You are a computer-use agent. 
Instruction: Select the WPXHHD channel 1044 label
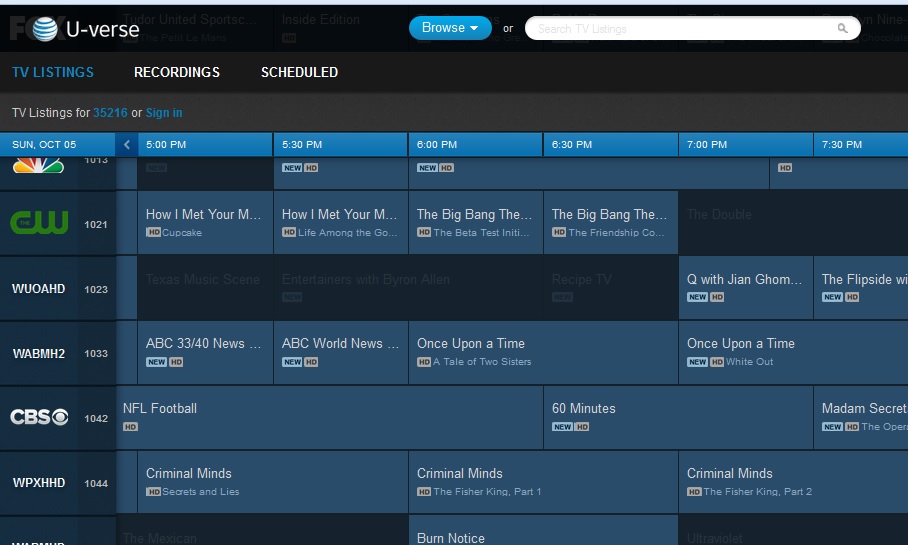(x=39, y=483)
